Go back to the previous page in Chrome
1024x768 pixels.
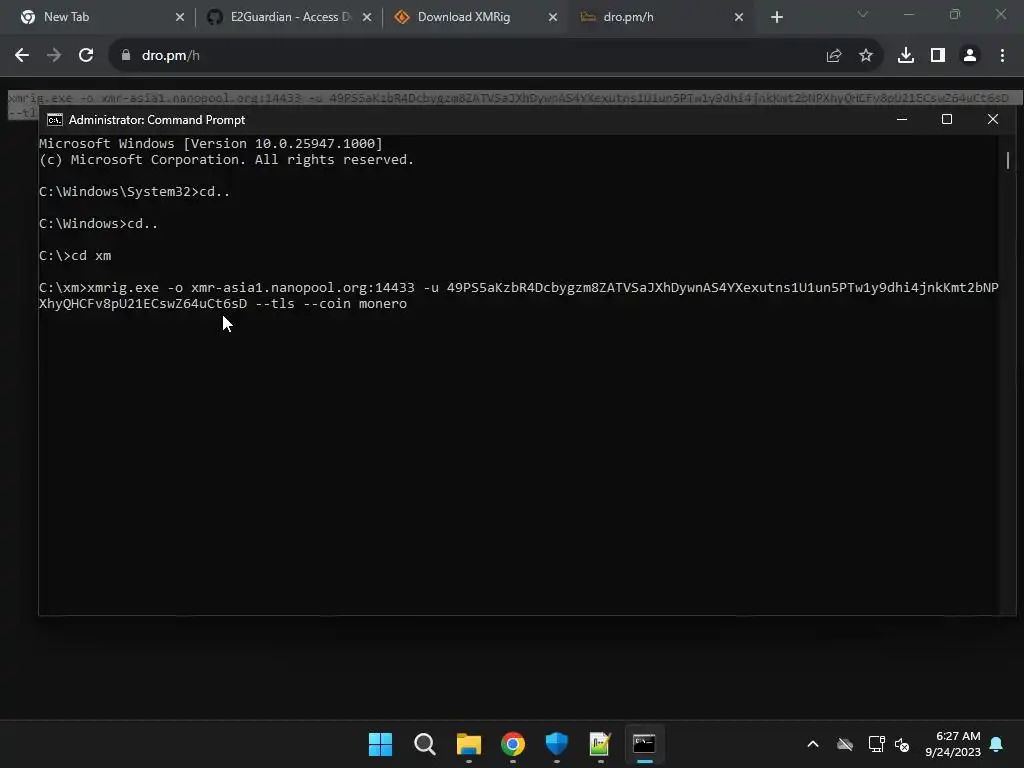tap(22, 56)
